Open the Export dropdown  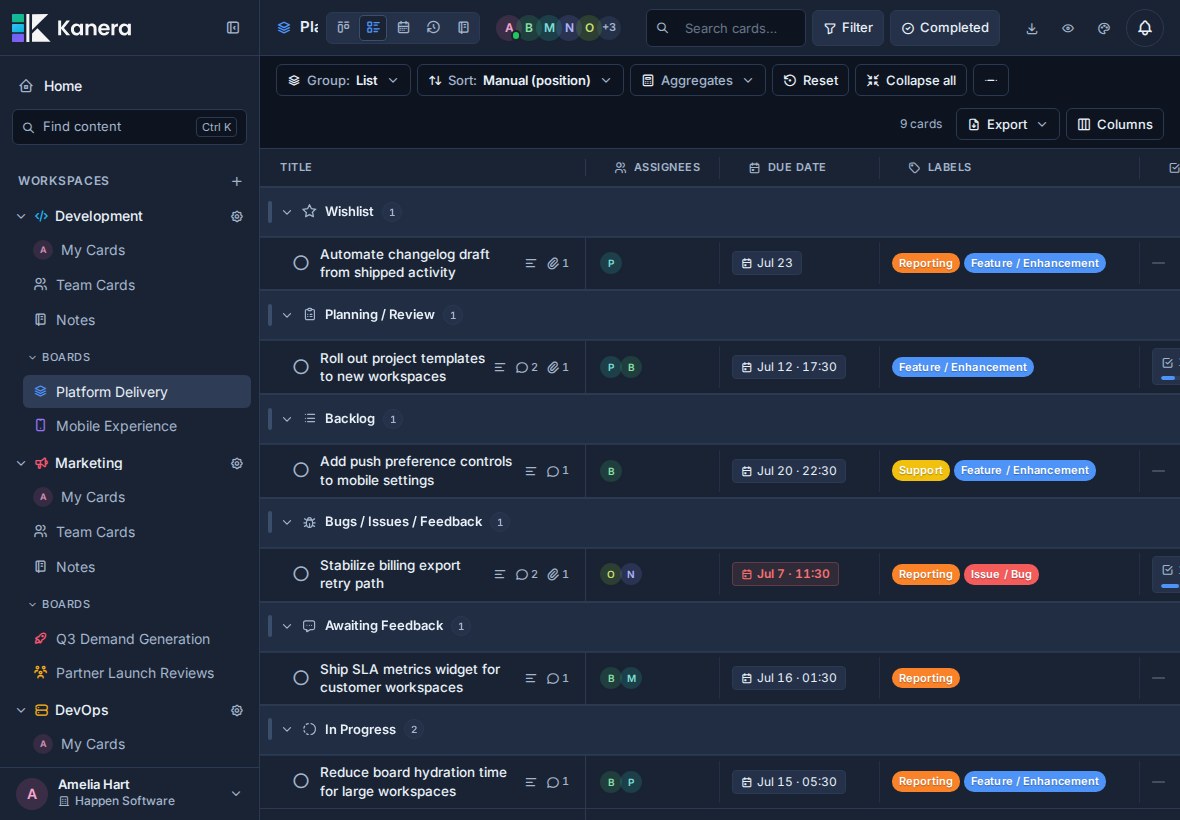(x=1008, y=124)
